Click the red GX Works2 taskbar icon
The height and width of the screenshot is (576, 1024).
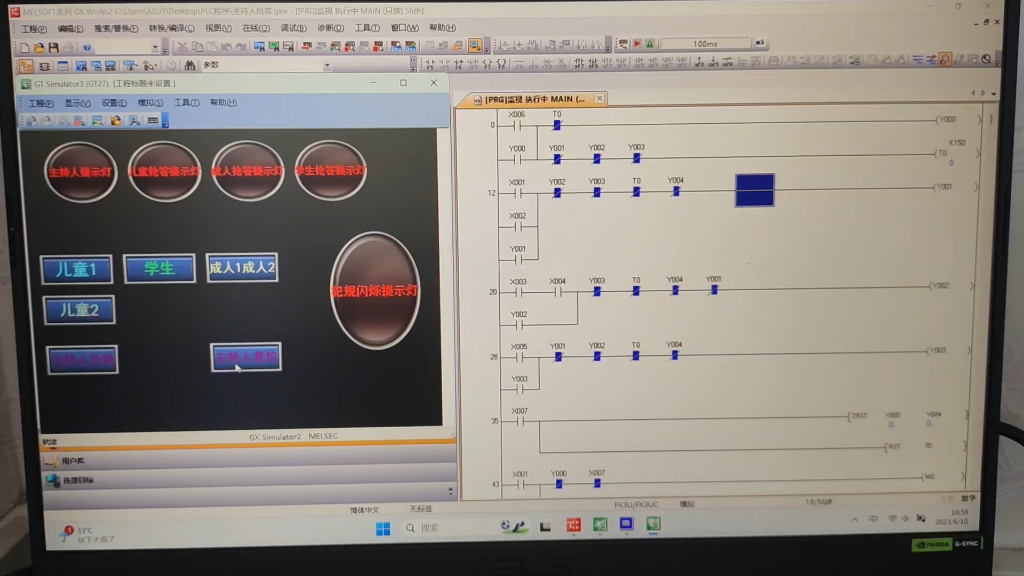pos(573,524)
